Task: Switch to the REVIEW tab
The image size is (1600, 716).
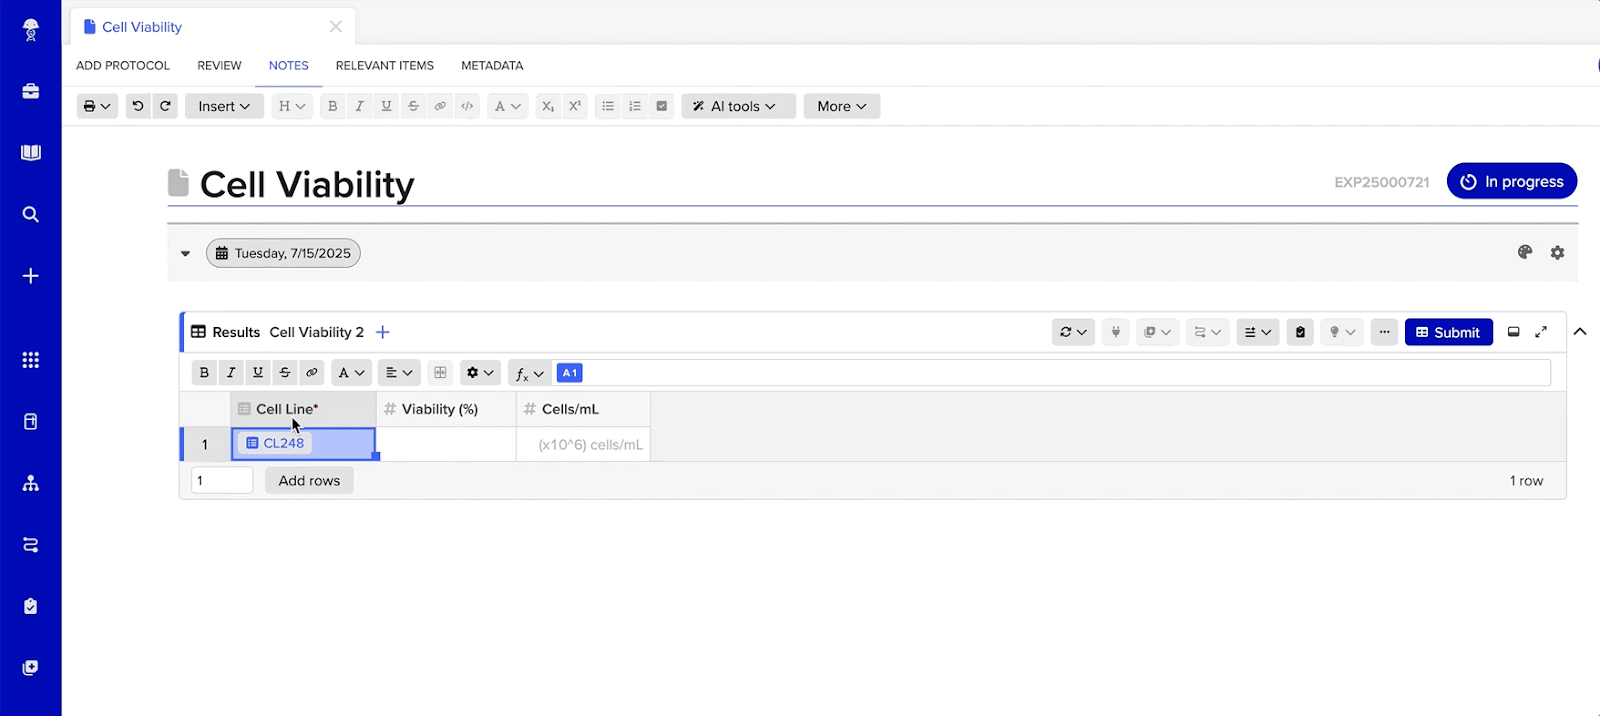Action: click(219, 66)
